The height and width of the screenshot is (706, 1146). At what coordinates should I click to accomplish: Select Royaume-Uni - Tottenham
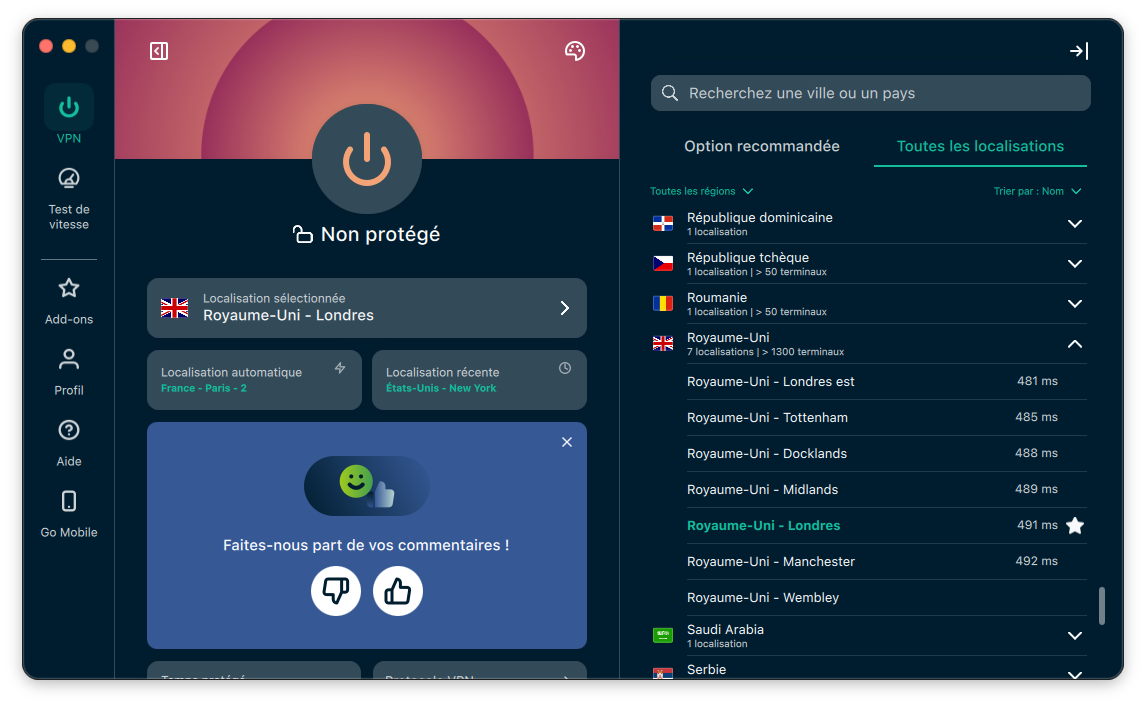coord(886,417)
